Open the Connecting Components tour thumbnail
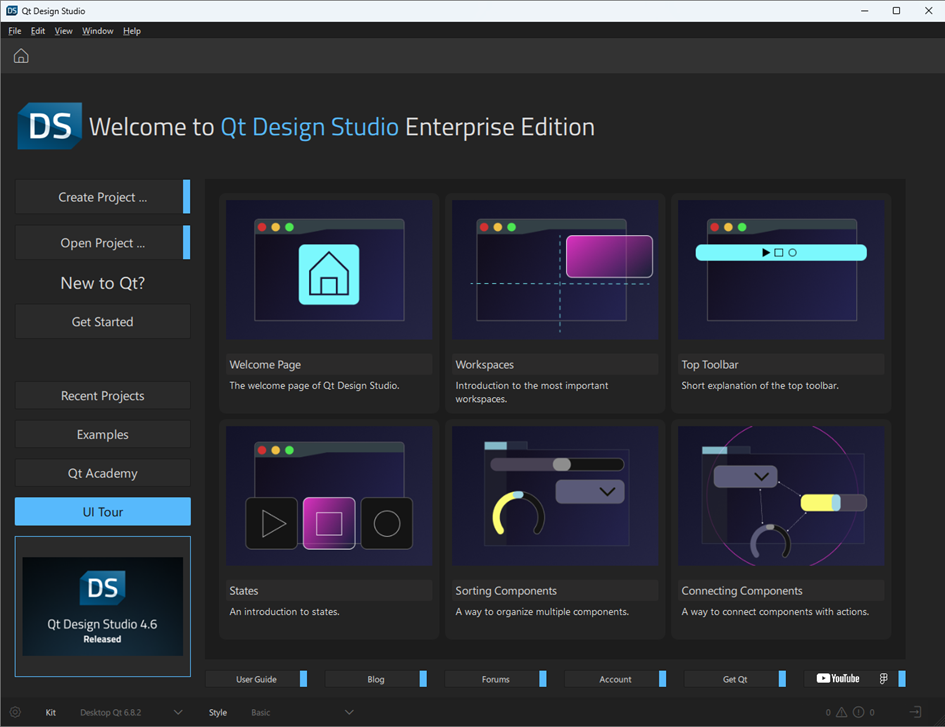Screen dimensions: 945x727 click(781, 496)
